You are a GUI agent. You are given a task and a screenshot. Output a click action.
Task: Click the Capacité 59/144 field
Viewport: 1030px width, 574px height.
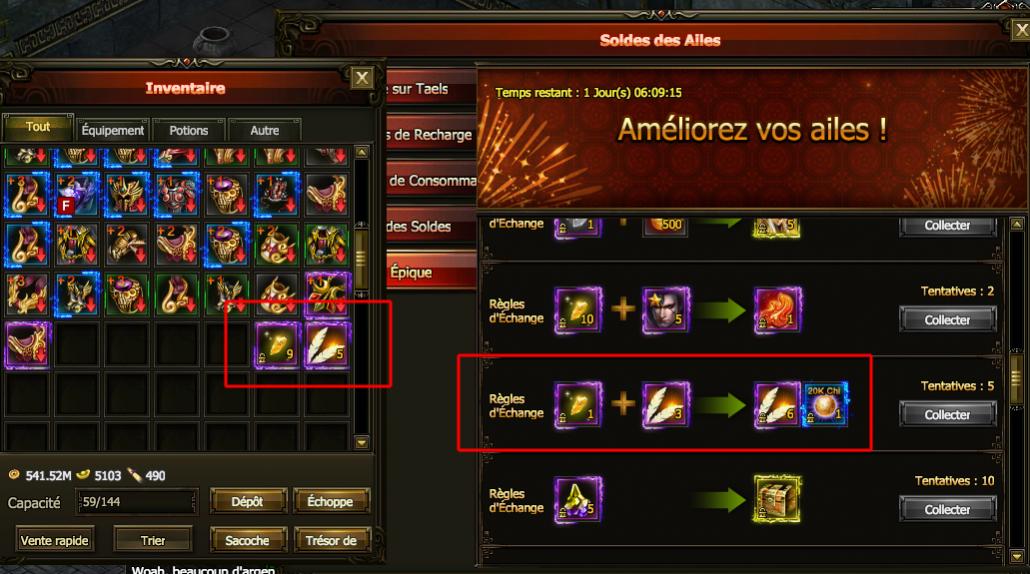tap(136, 502)
